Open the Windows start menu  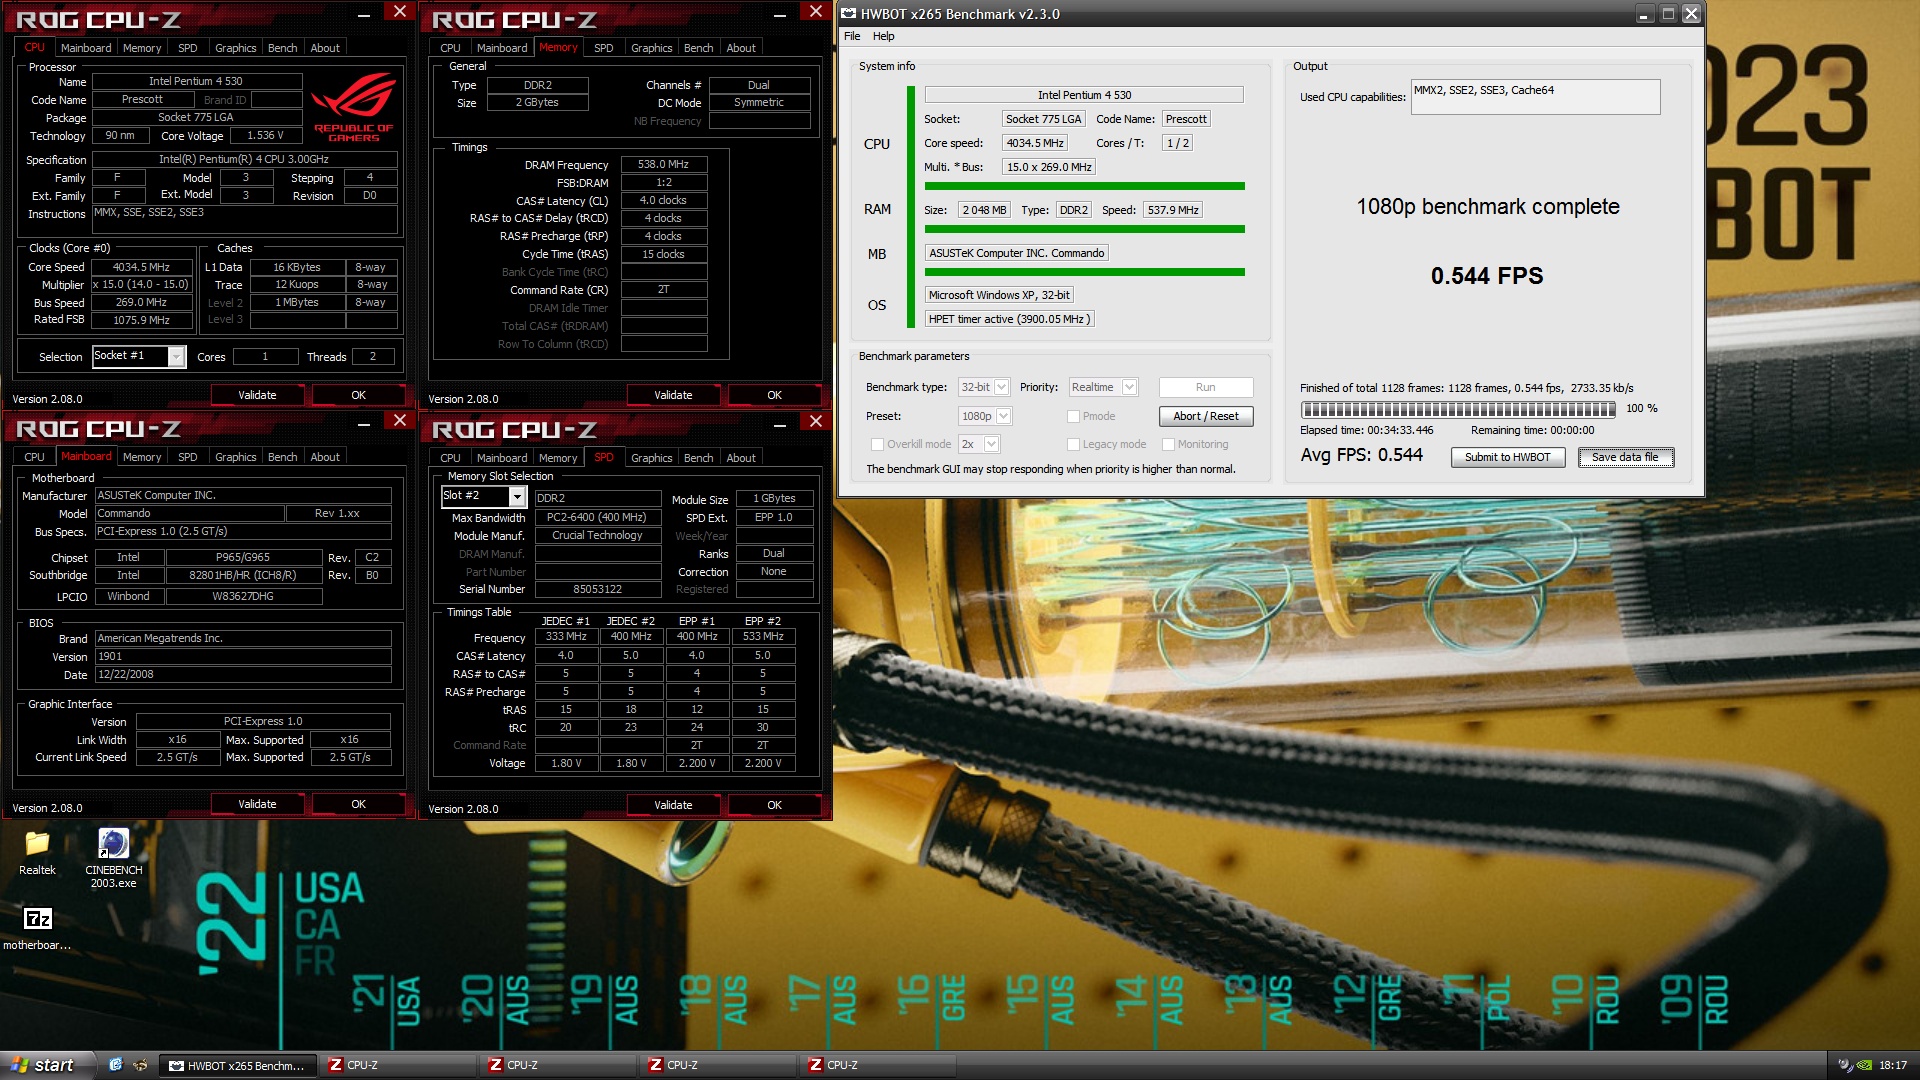(x=47, y=1065)
